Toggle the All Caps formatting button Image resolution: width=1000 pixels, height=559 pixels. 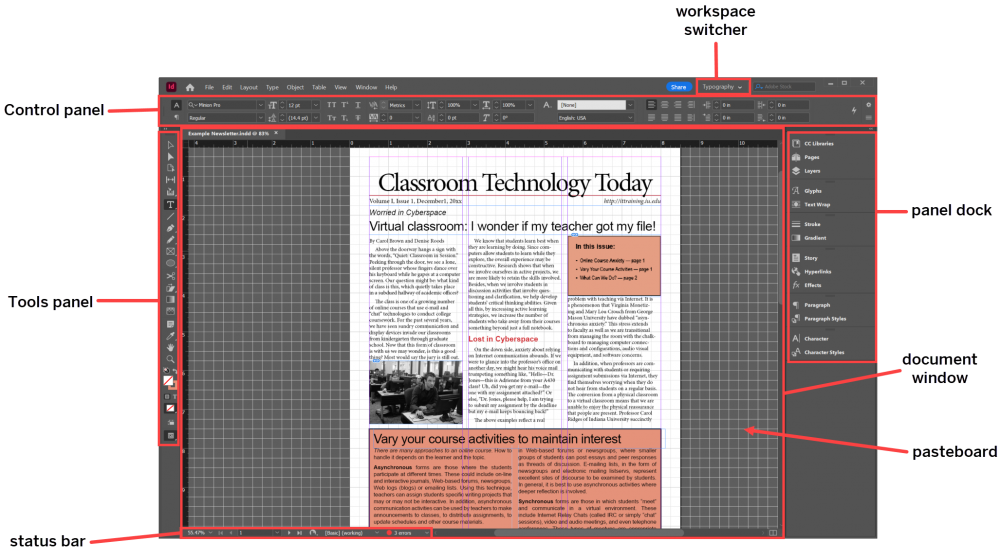332,104
